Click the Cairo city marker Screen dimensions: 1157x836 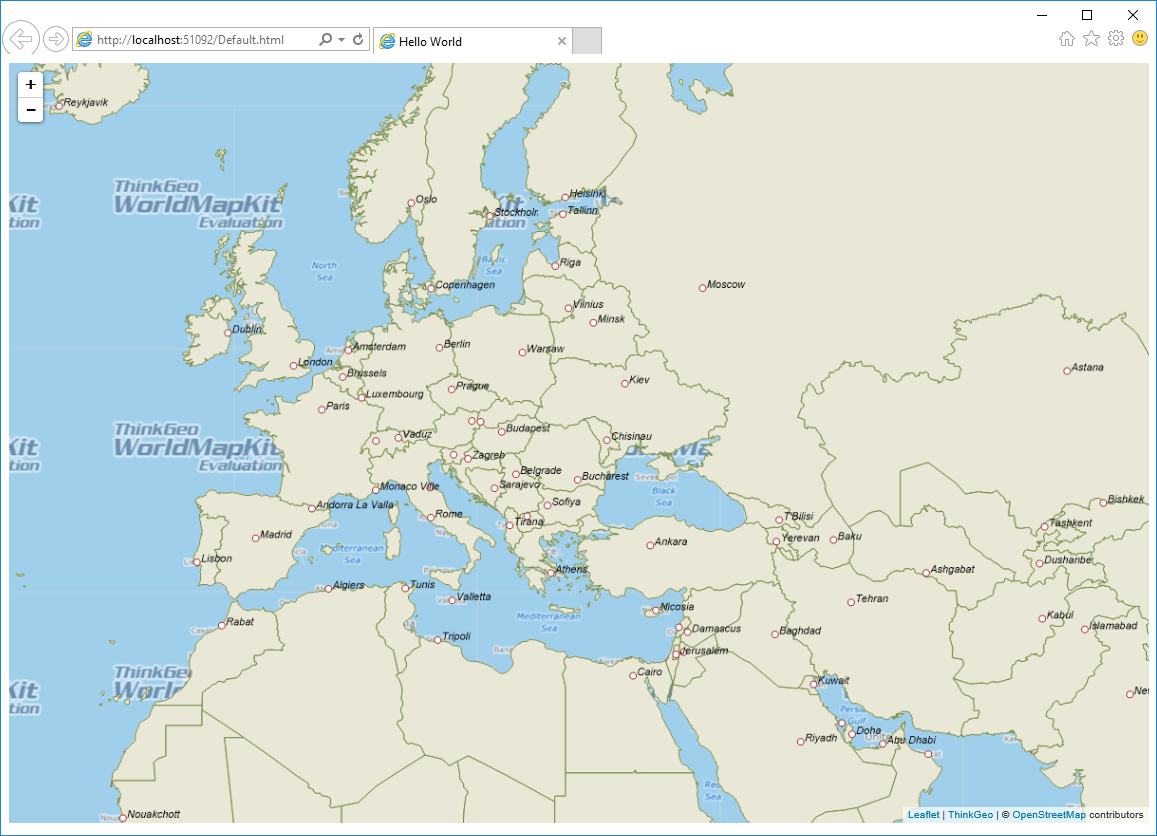[x=633, y=675]
